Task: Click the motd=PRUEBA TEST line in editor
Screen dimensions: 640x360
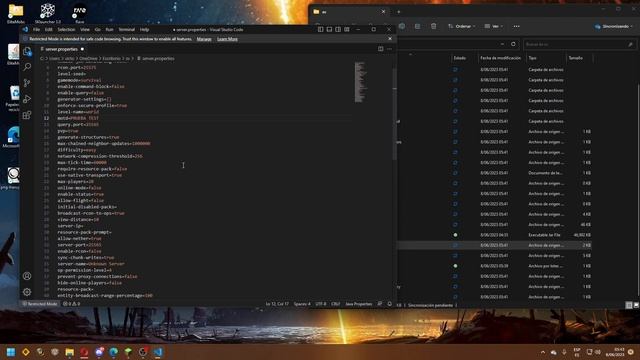Action: (x=78, y=118)
